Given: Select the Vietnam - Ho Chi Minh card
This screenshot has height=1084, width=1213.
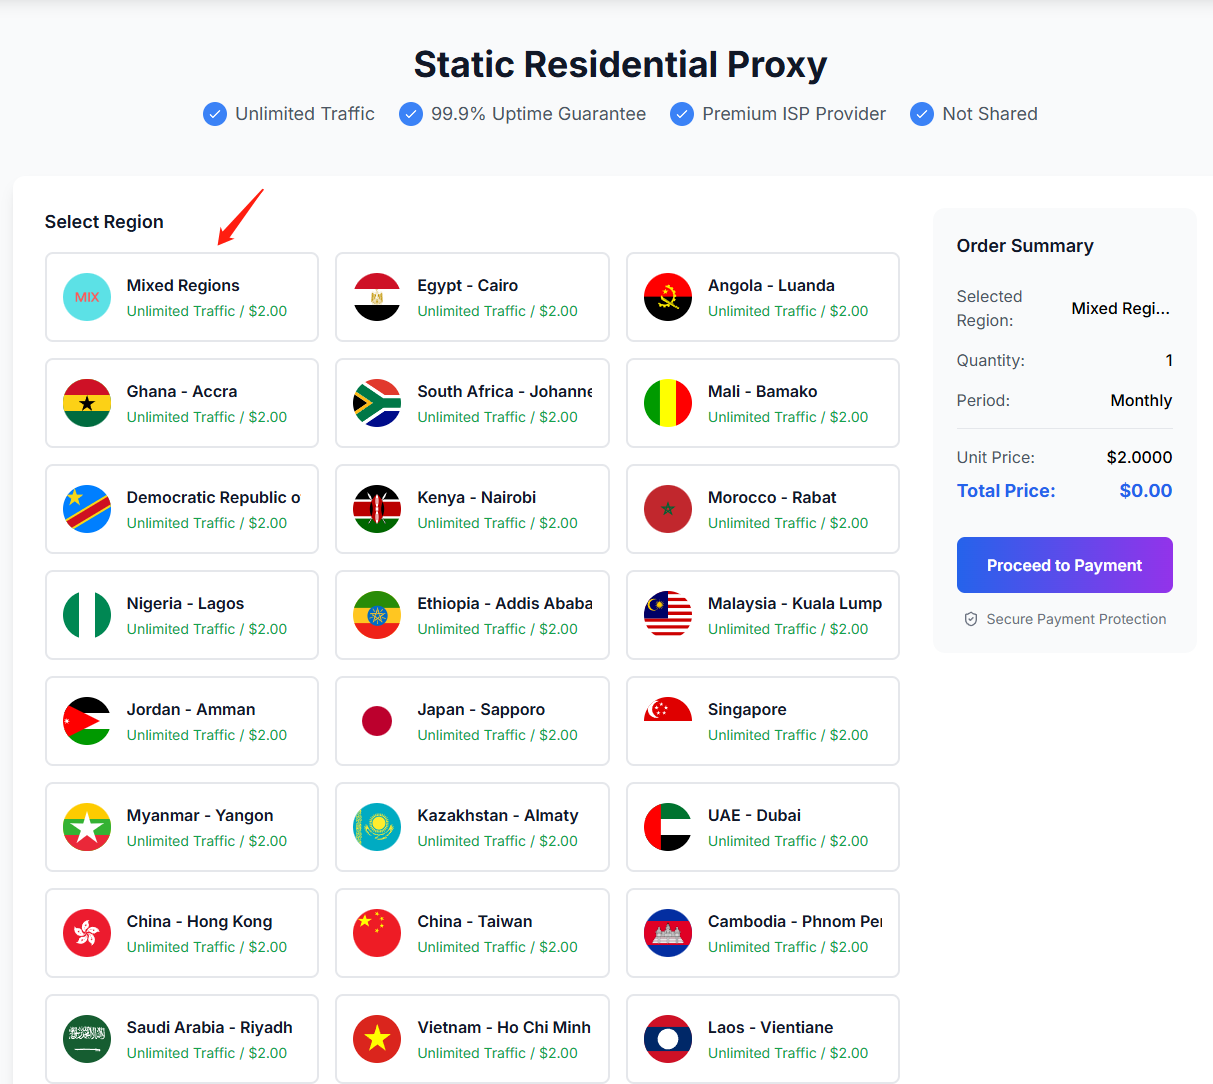Looking at the screenshot, I should click(x=472, y=1039).
